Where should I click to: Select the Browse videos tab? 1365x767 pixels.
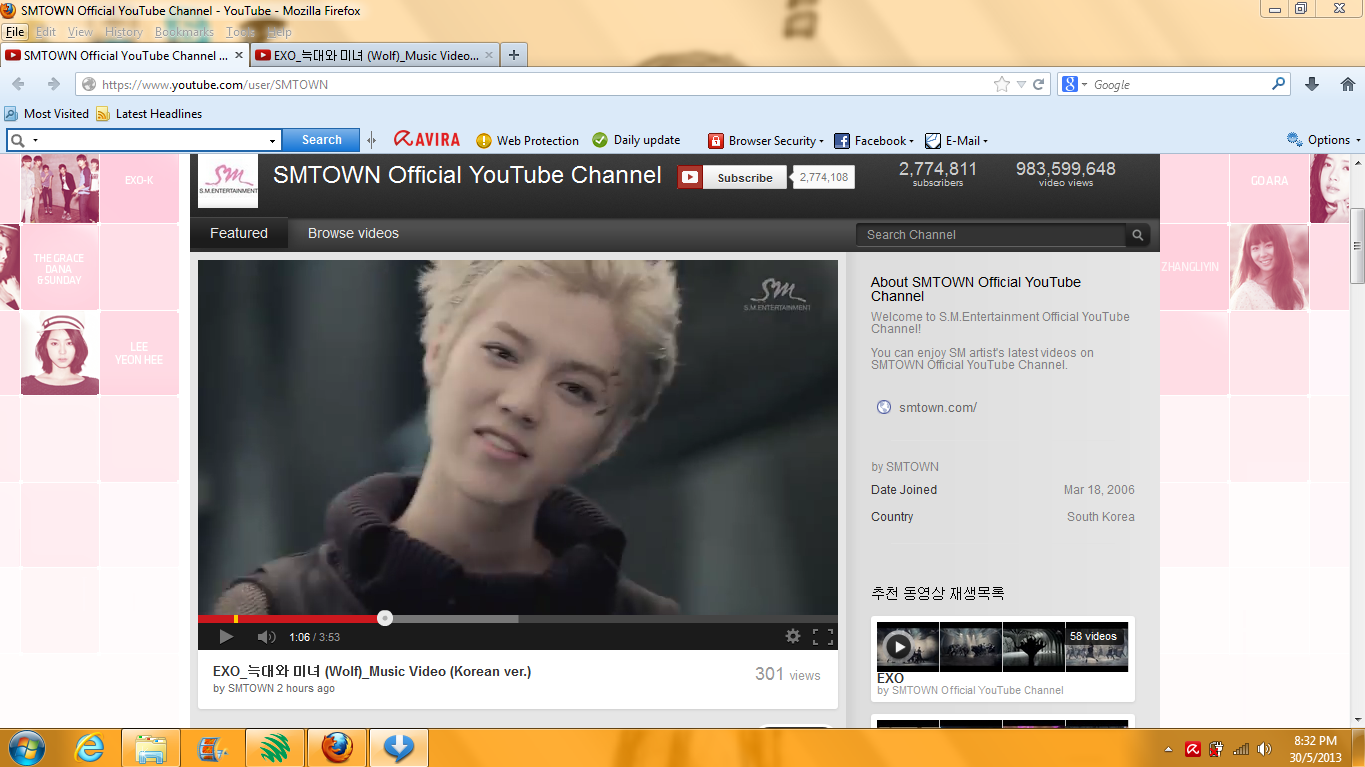pos(353,233)
